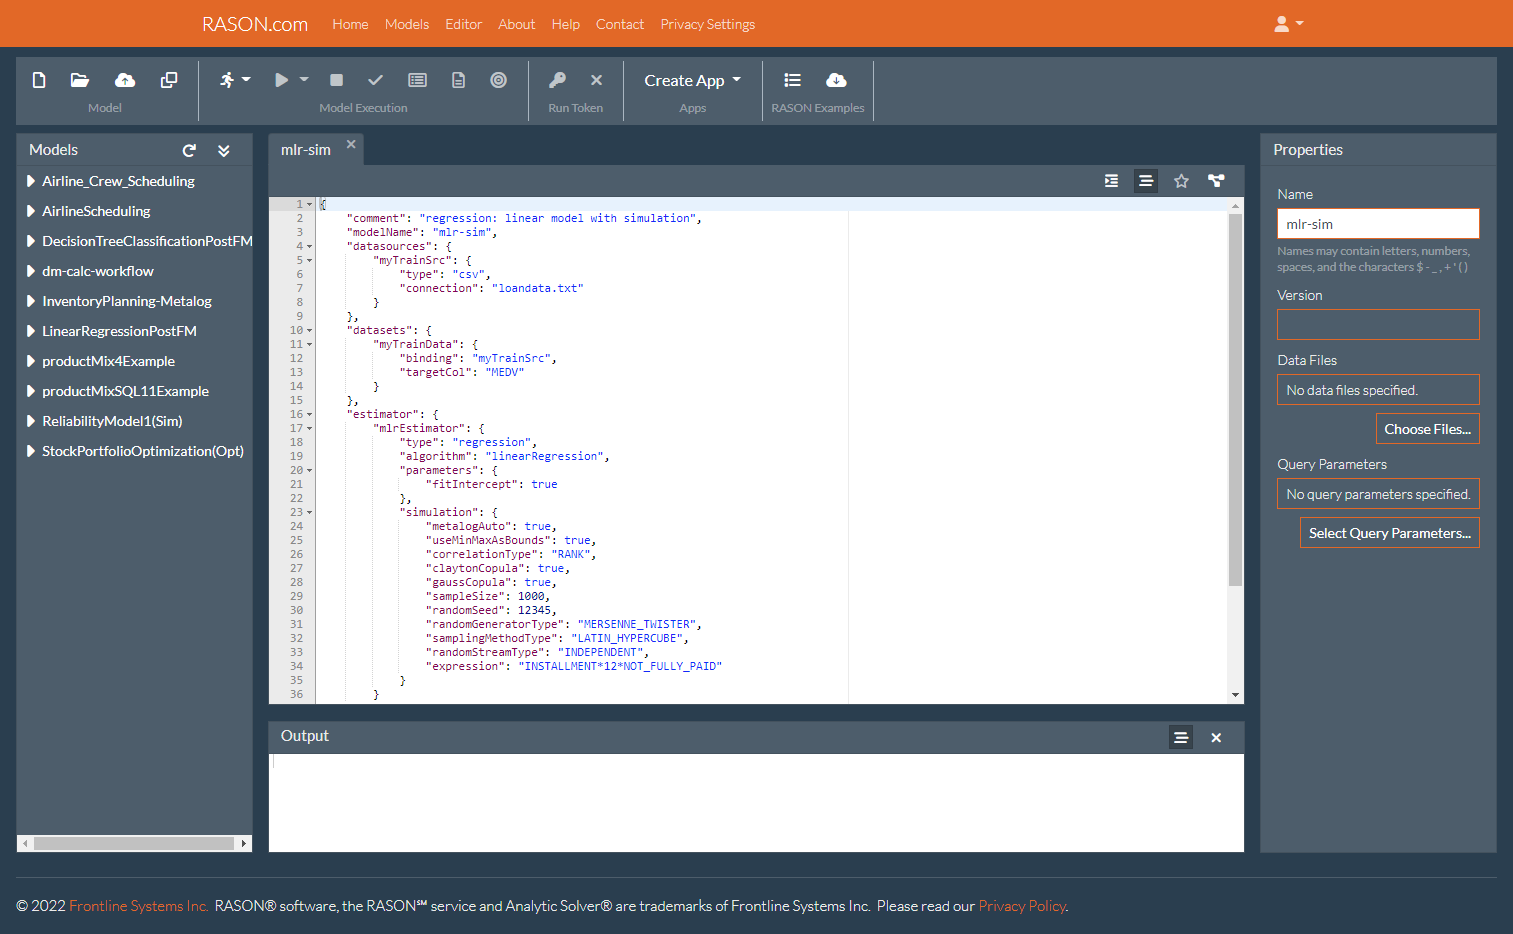Open the Create App dropdown
Viewport: 1513px width, 934px height.
[x=692, y=80]
